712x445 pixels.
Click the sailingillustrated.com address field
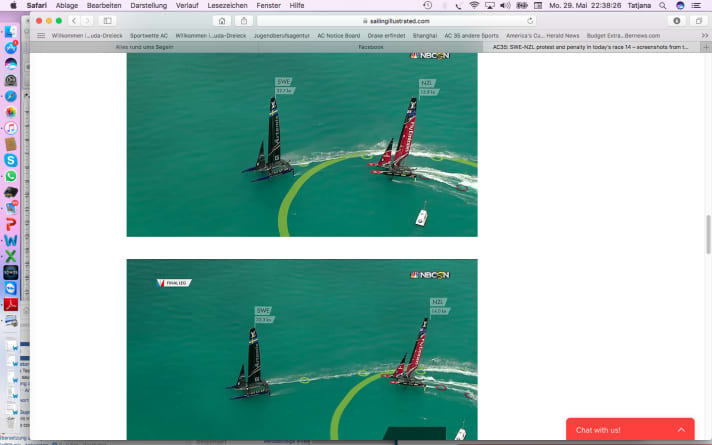[396, 21]
